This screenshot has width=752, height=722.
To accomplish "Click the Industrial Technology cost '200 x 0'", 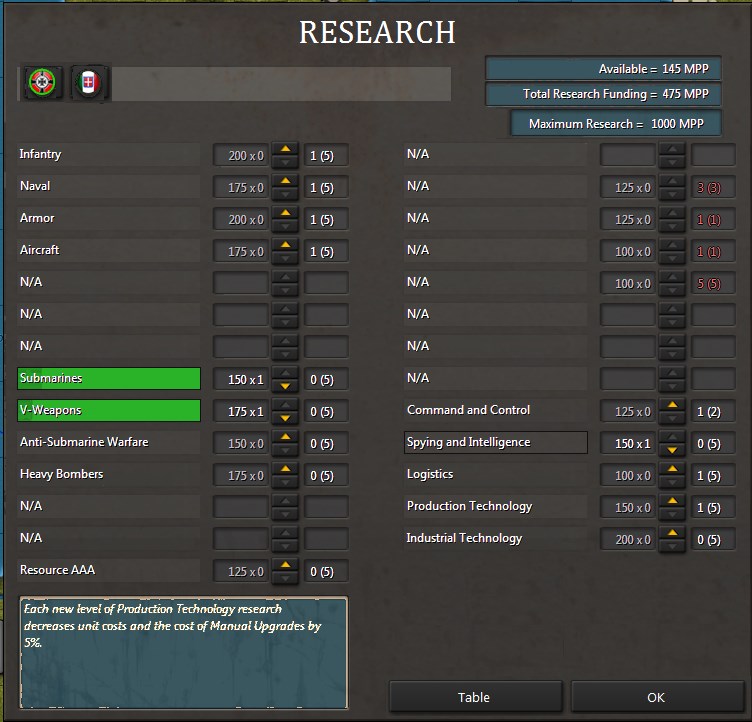I will click(x=628, y=539).
